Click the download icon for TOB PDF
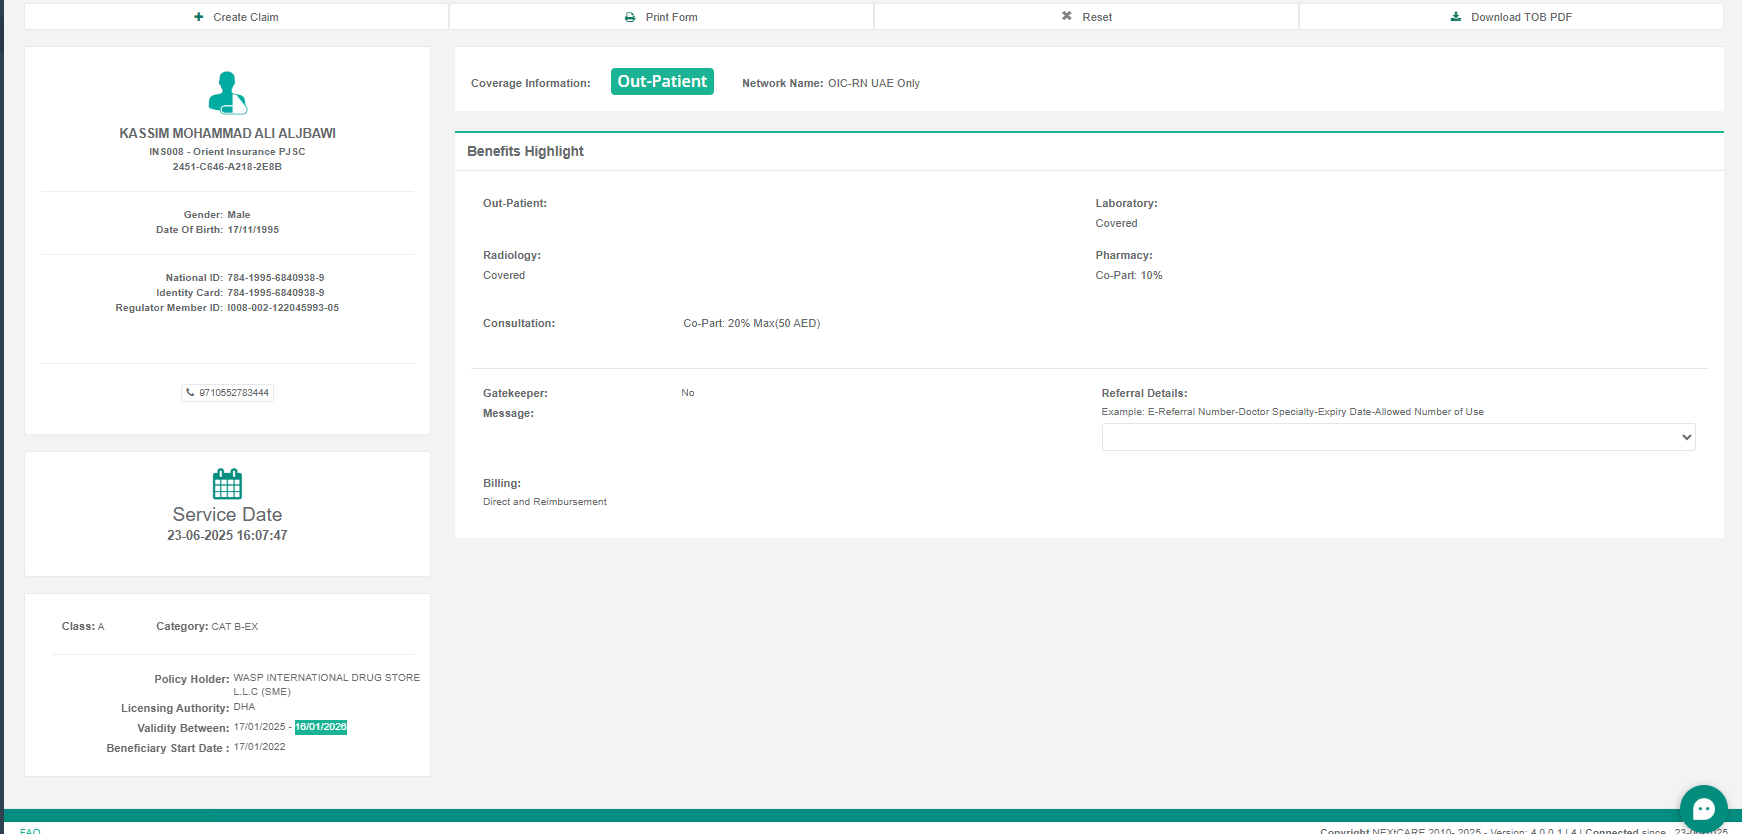 click(x=1456, y=17)
